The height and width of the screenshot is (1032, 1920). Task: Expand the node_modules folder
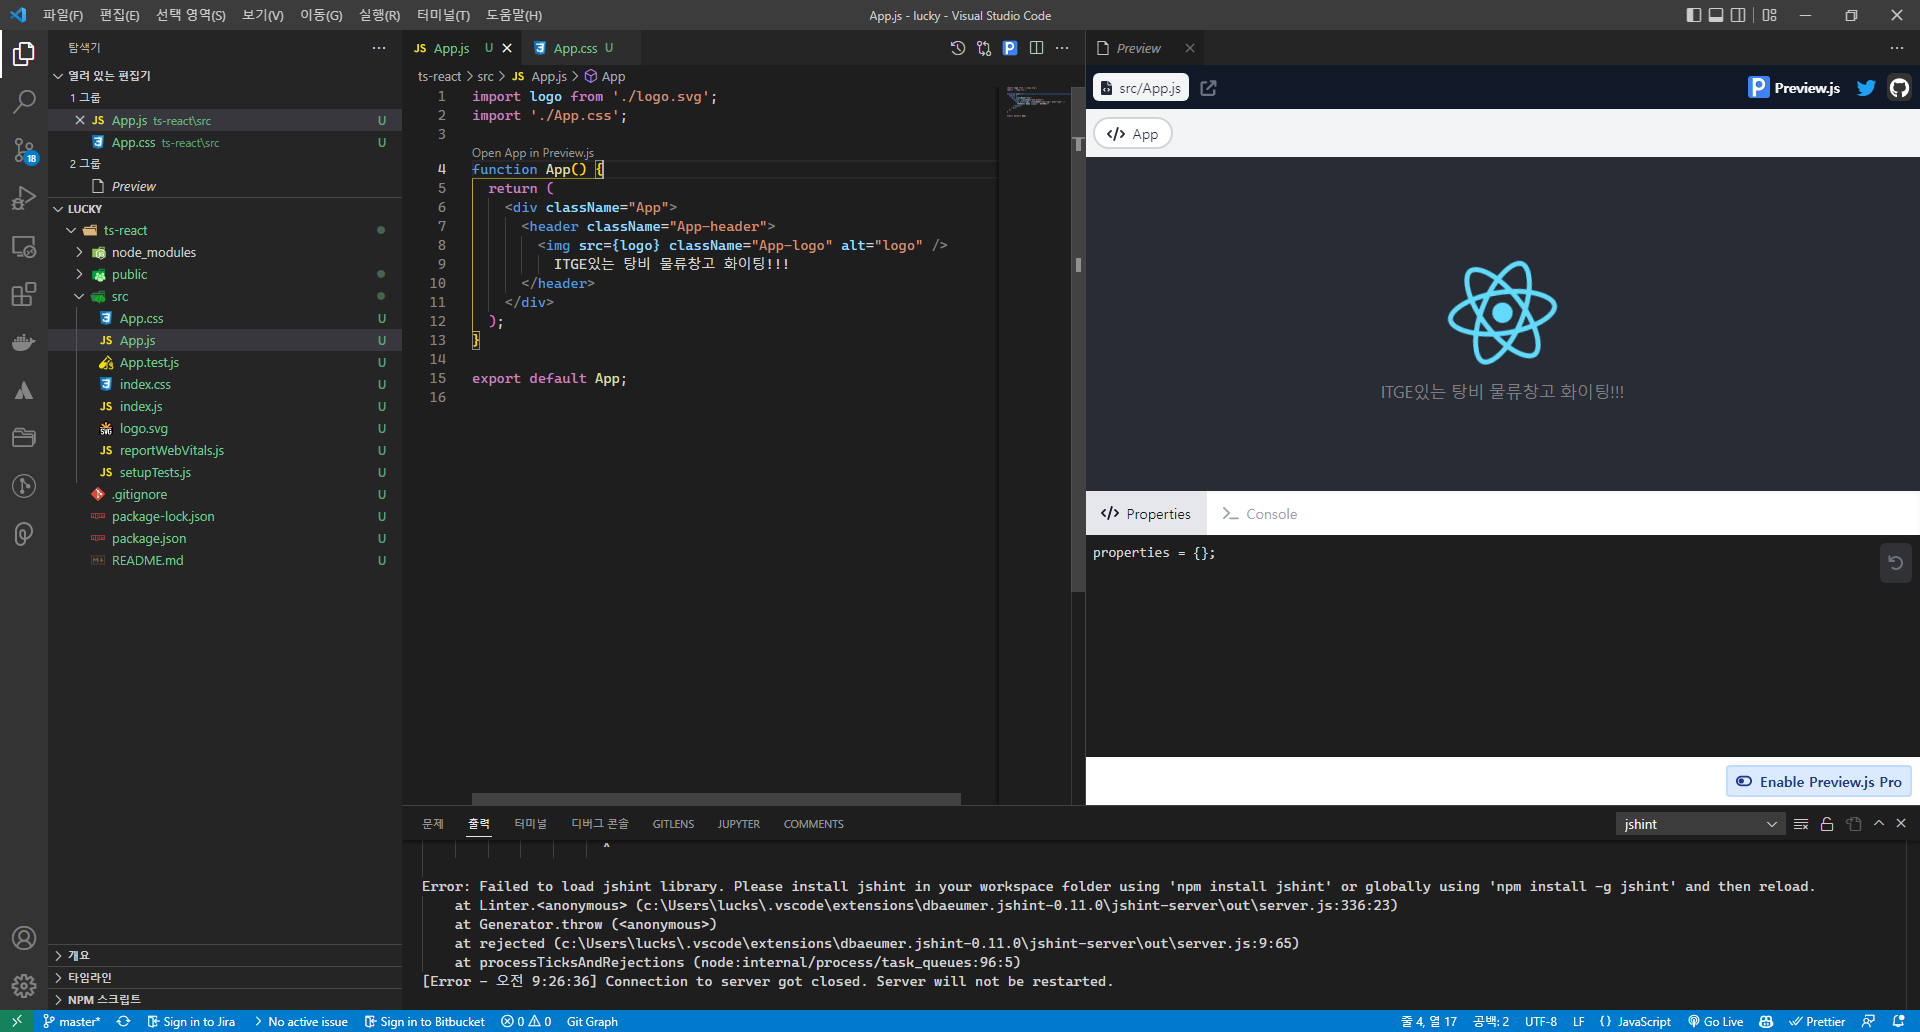pos(80,252)
